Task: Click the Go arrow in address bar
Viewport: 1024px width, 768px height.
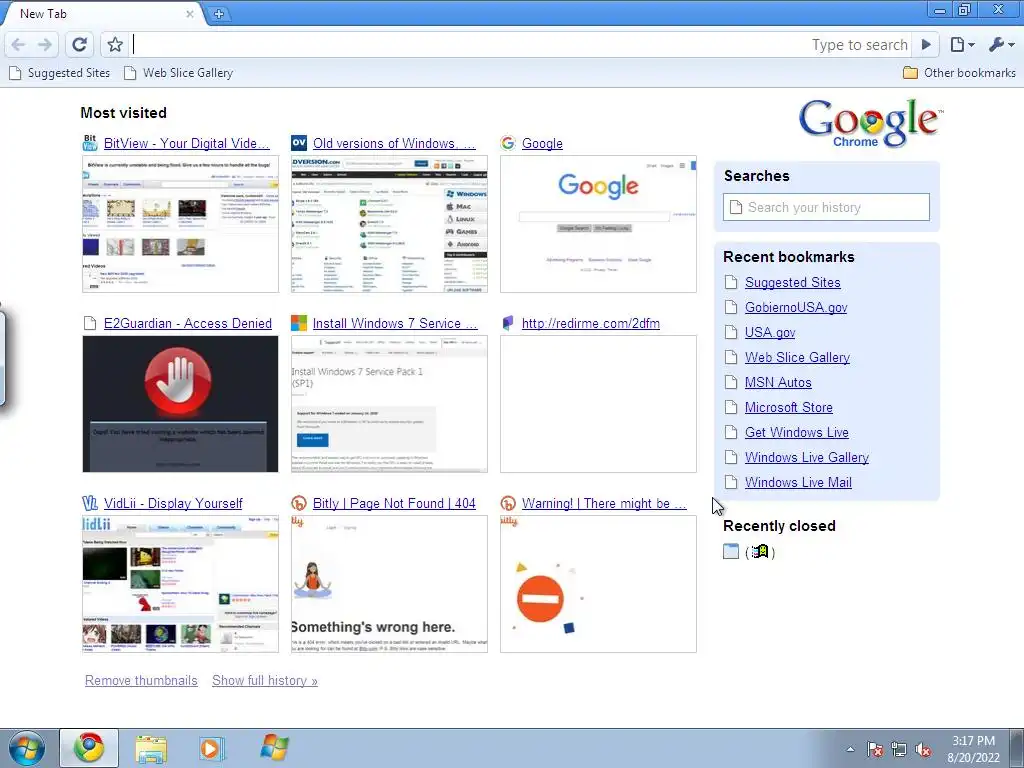Action: click(x=925, y=44)
